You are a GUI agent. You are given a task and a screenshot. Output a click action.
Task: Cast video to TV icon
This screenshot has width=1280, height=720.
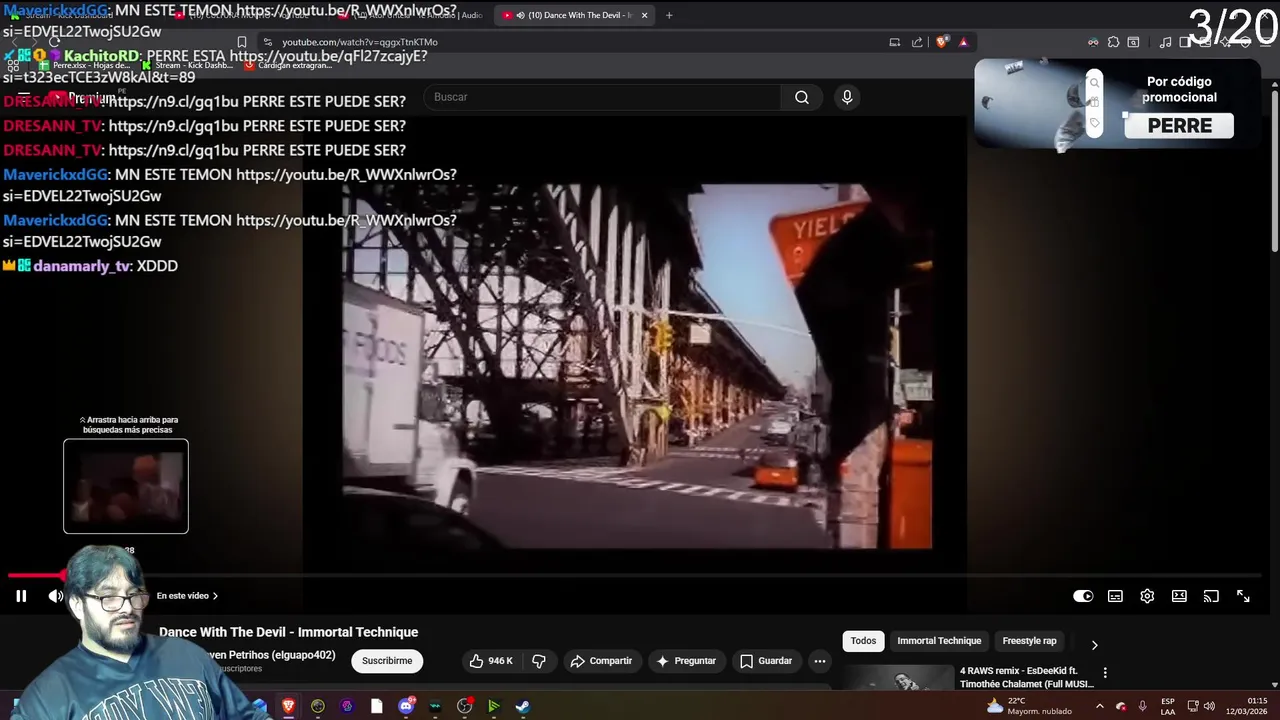(1211, 596)
